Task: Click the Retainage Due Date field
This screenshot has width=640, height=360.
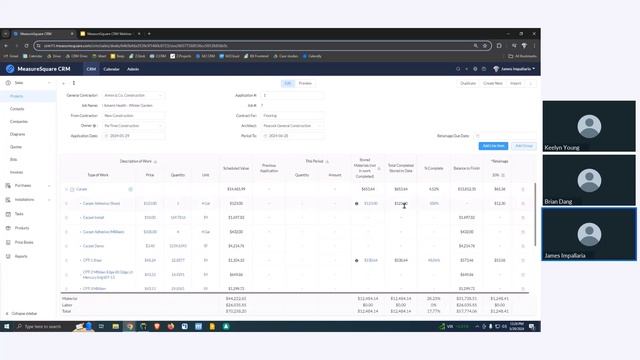Action: coord(505,136)
